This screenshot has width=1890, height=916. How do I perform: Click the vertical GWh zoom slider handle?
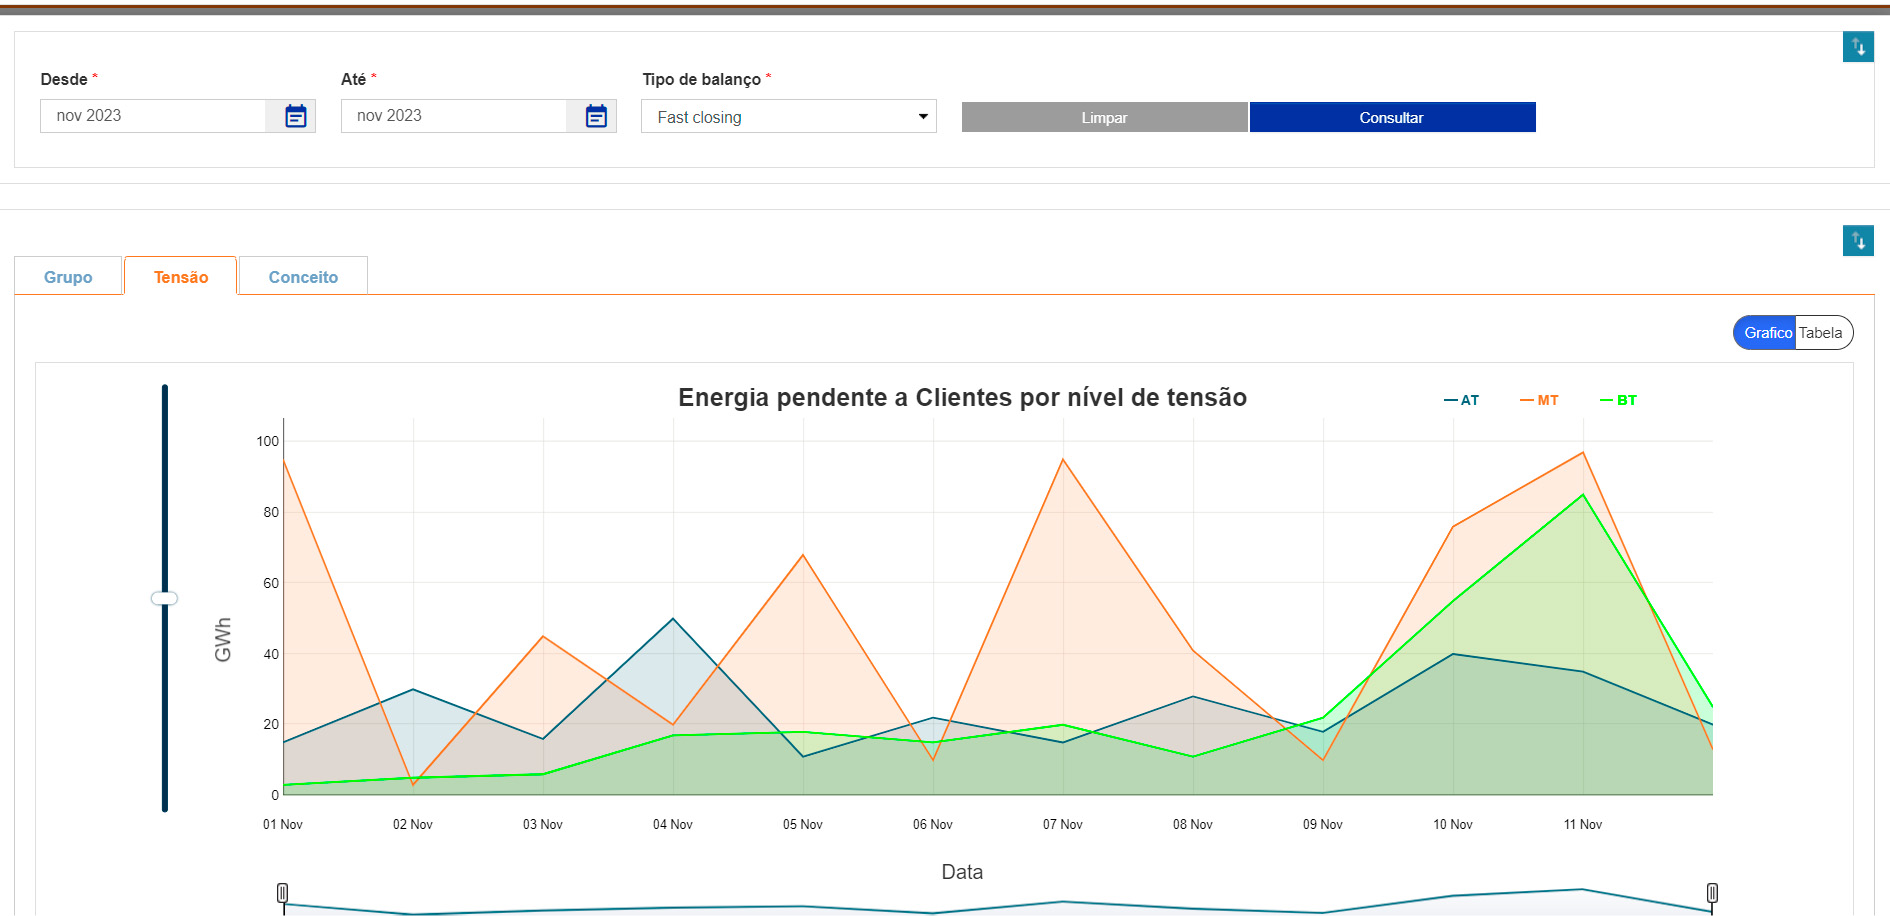click(x=164, y=598)
